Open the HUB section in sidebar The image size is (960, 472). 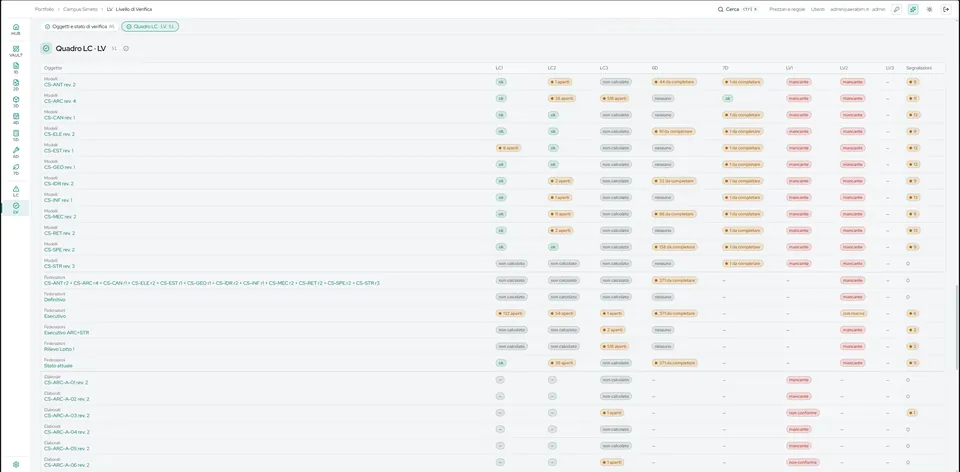[x=16, y=29]
